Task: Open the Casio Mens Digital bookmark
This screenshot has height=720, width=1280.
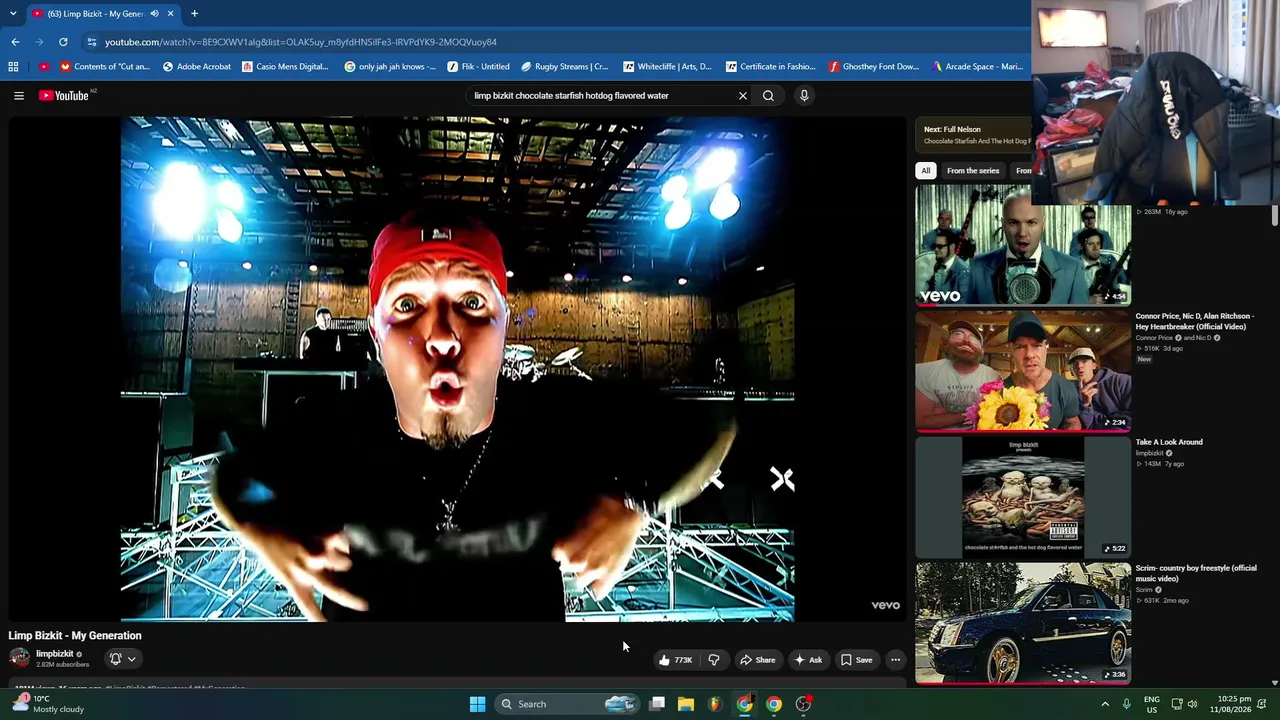Action: pyautogui.click(x=284, y=67)
